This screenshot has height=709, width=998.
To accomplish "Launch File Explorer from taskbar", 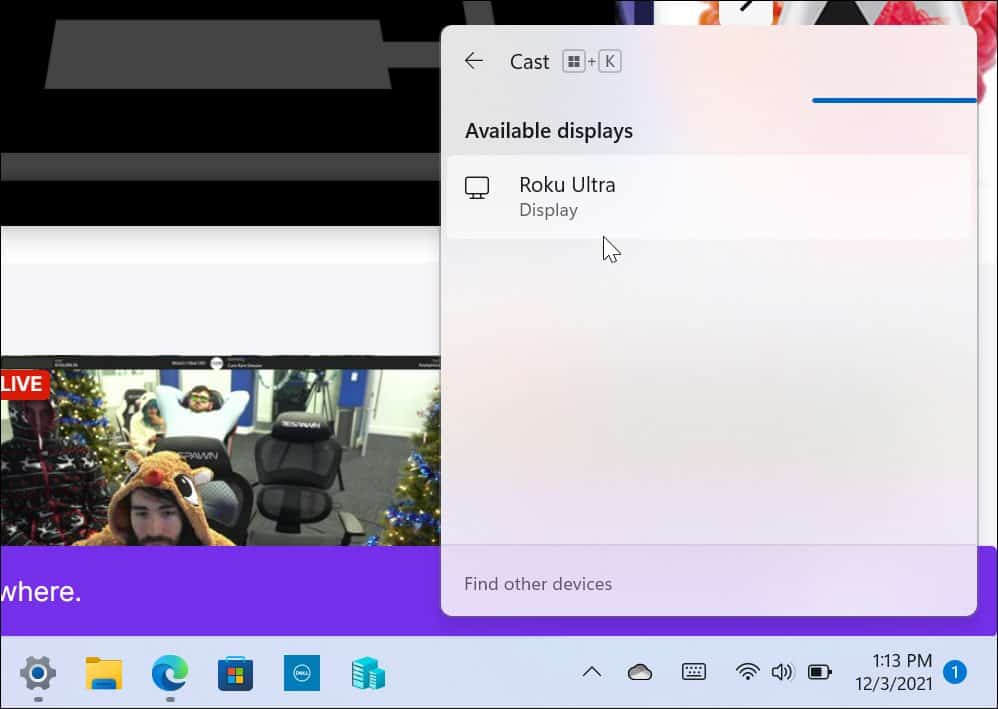I will coord(104,673).
